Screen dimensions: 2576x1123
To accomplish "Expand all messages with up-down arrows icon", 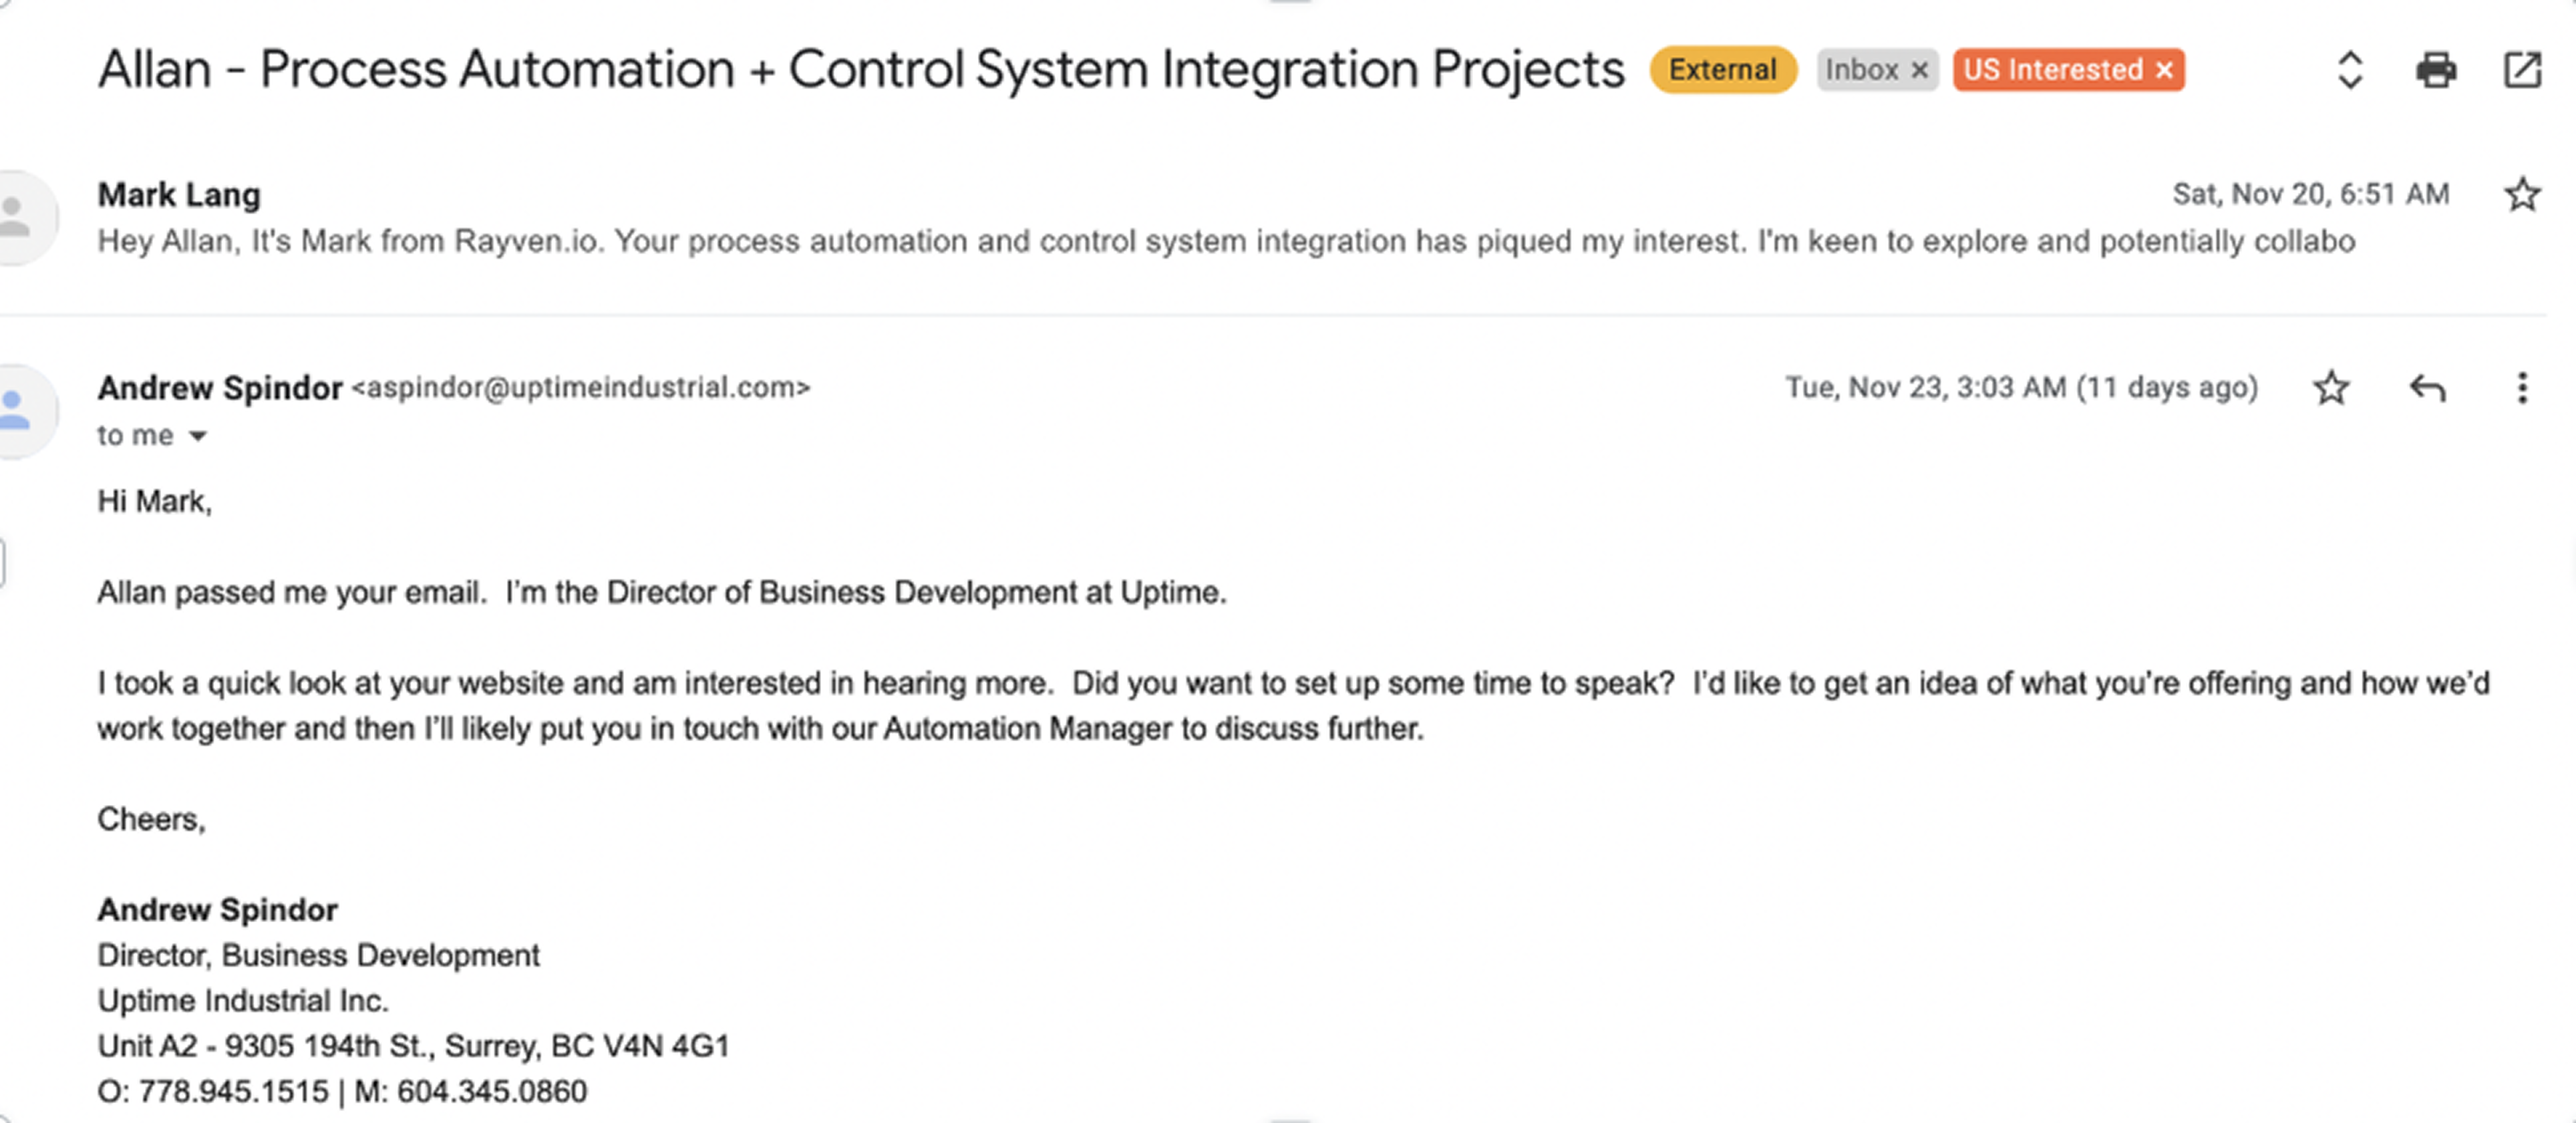I will click(2349, 70).
